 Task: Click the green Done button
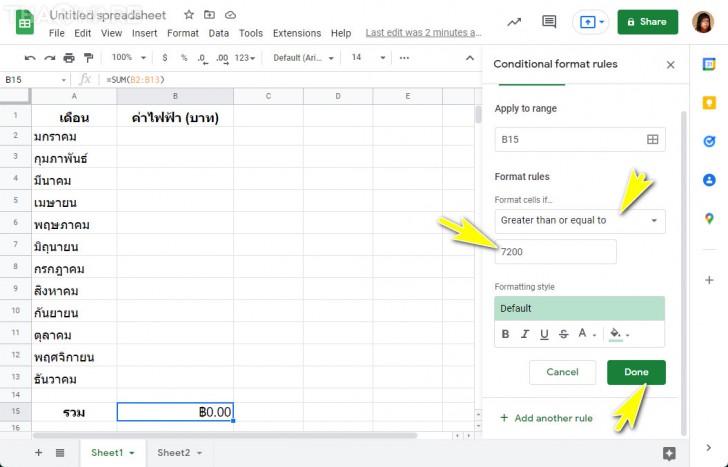[x=636, y=372]
